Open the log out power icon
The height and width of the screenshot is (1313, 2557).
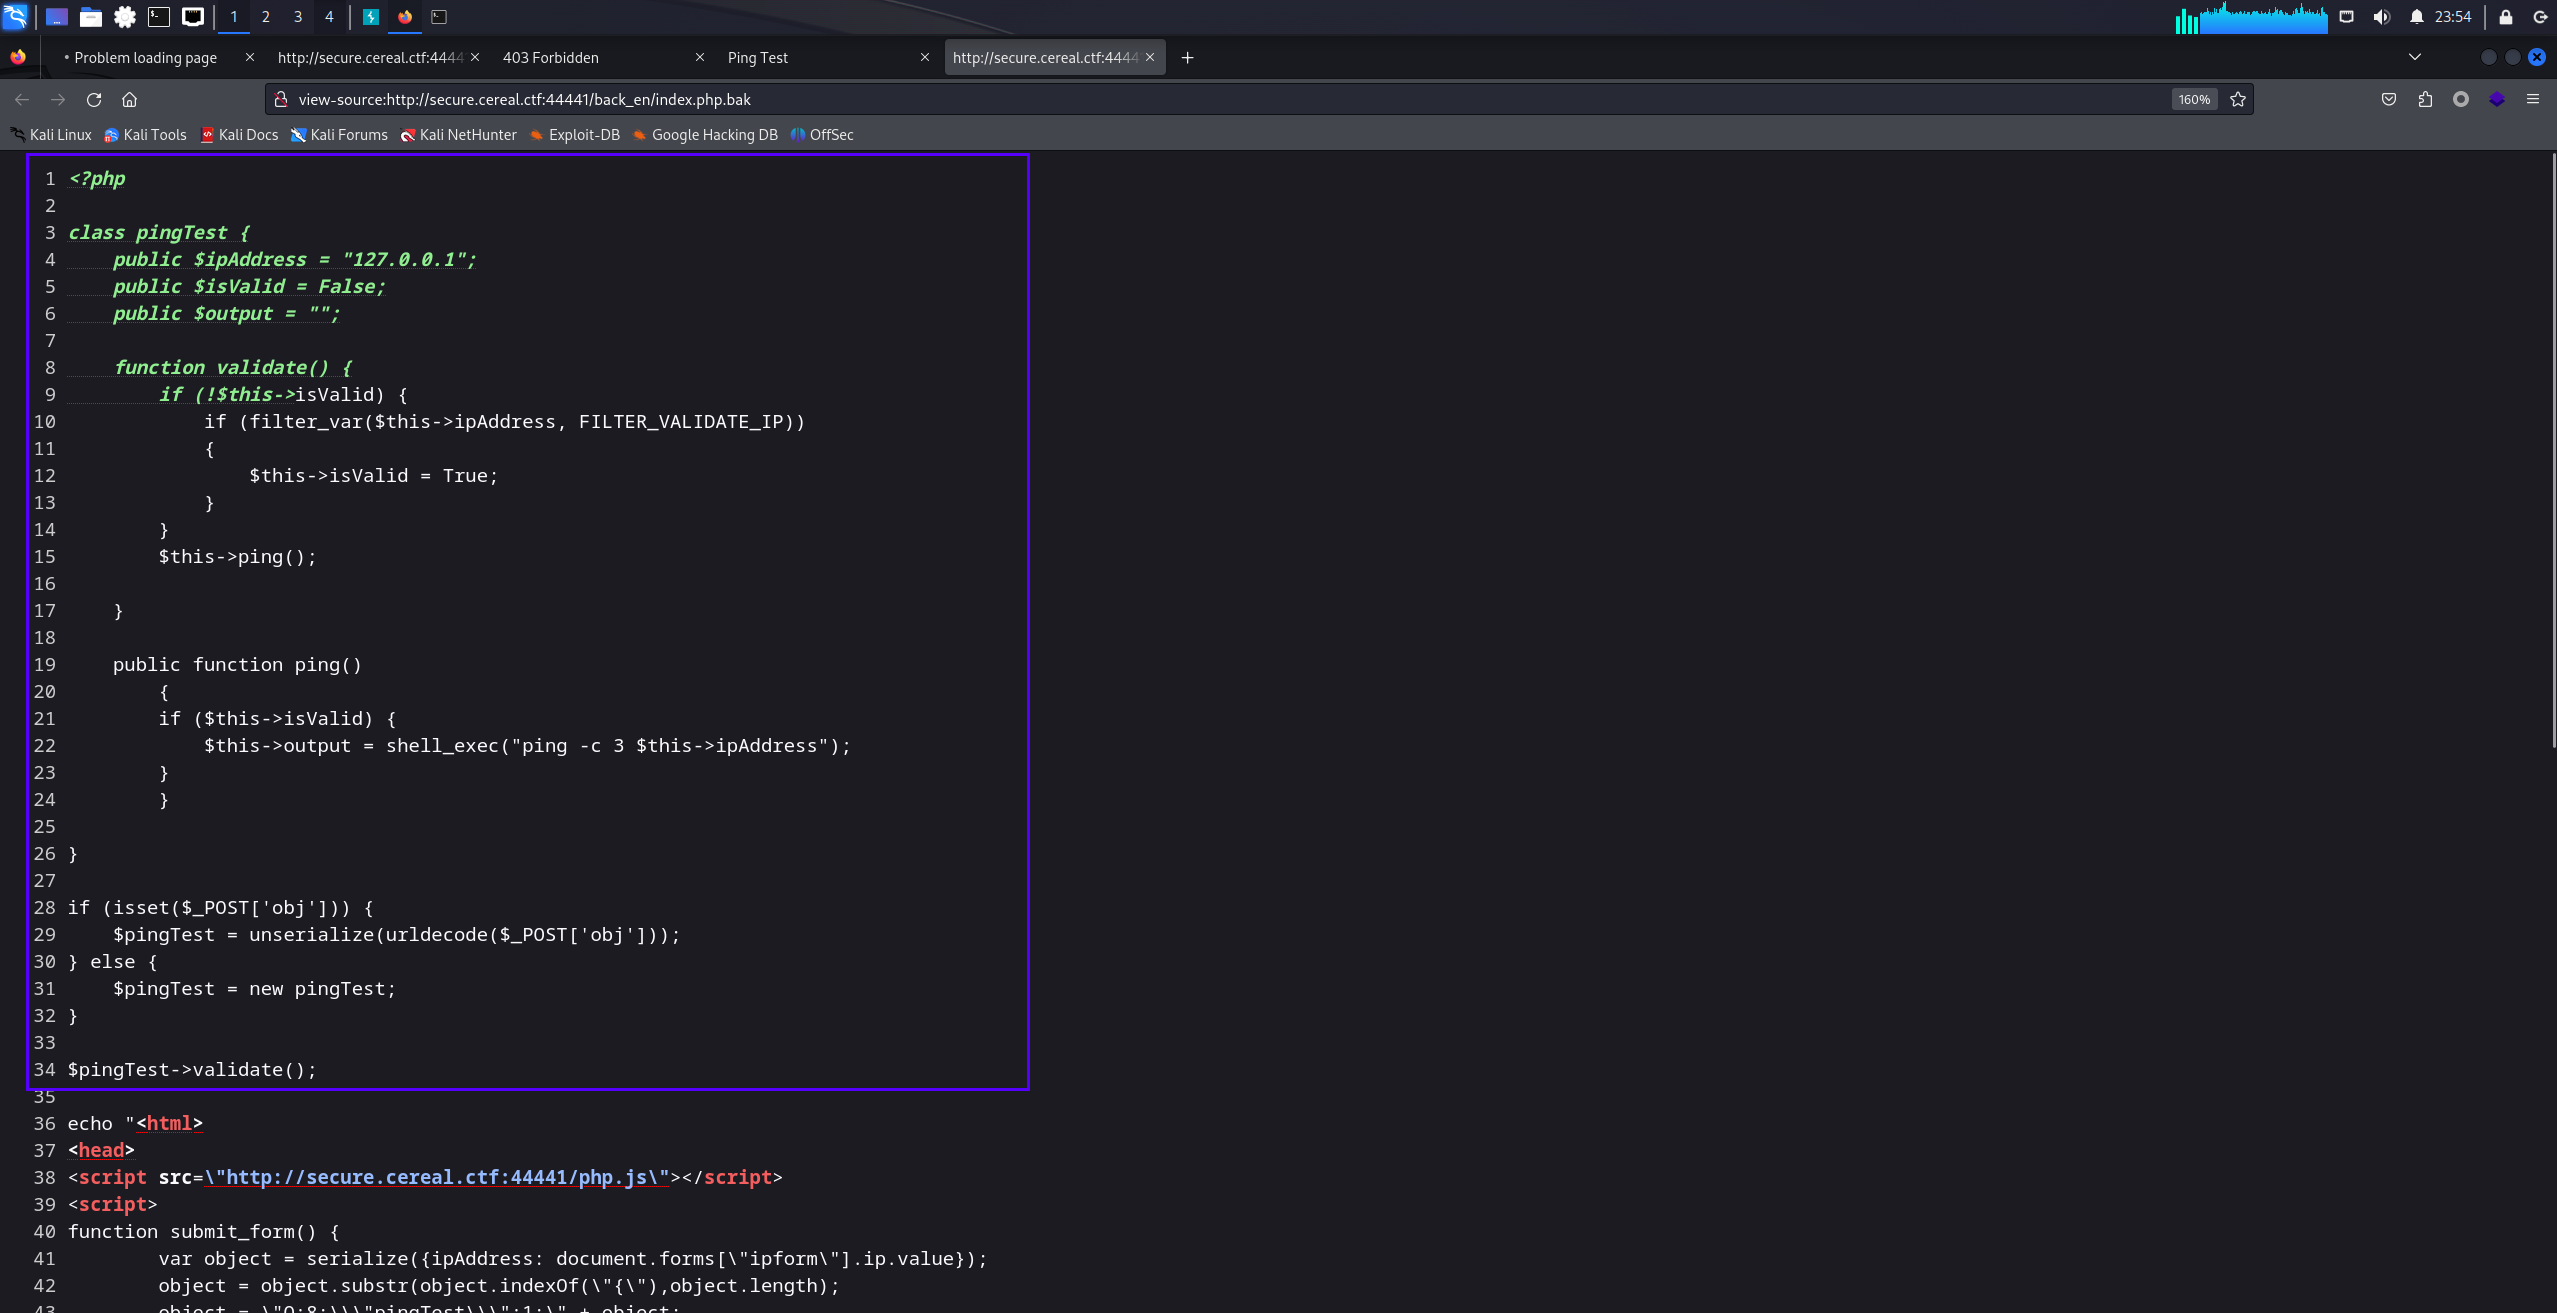2540,17
